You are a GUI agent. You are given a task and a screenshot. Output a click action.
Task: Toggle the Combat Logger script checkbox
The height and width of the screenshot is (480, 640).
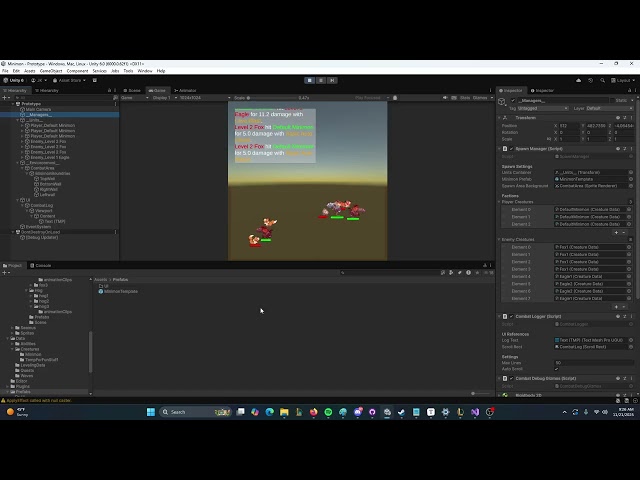511,317
